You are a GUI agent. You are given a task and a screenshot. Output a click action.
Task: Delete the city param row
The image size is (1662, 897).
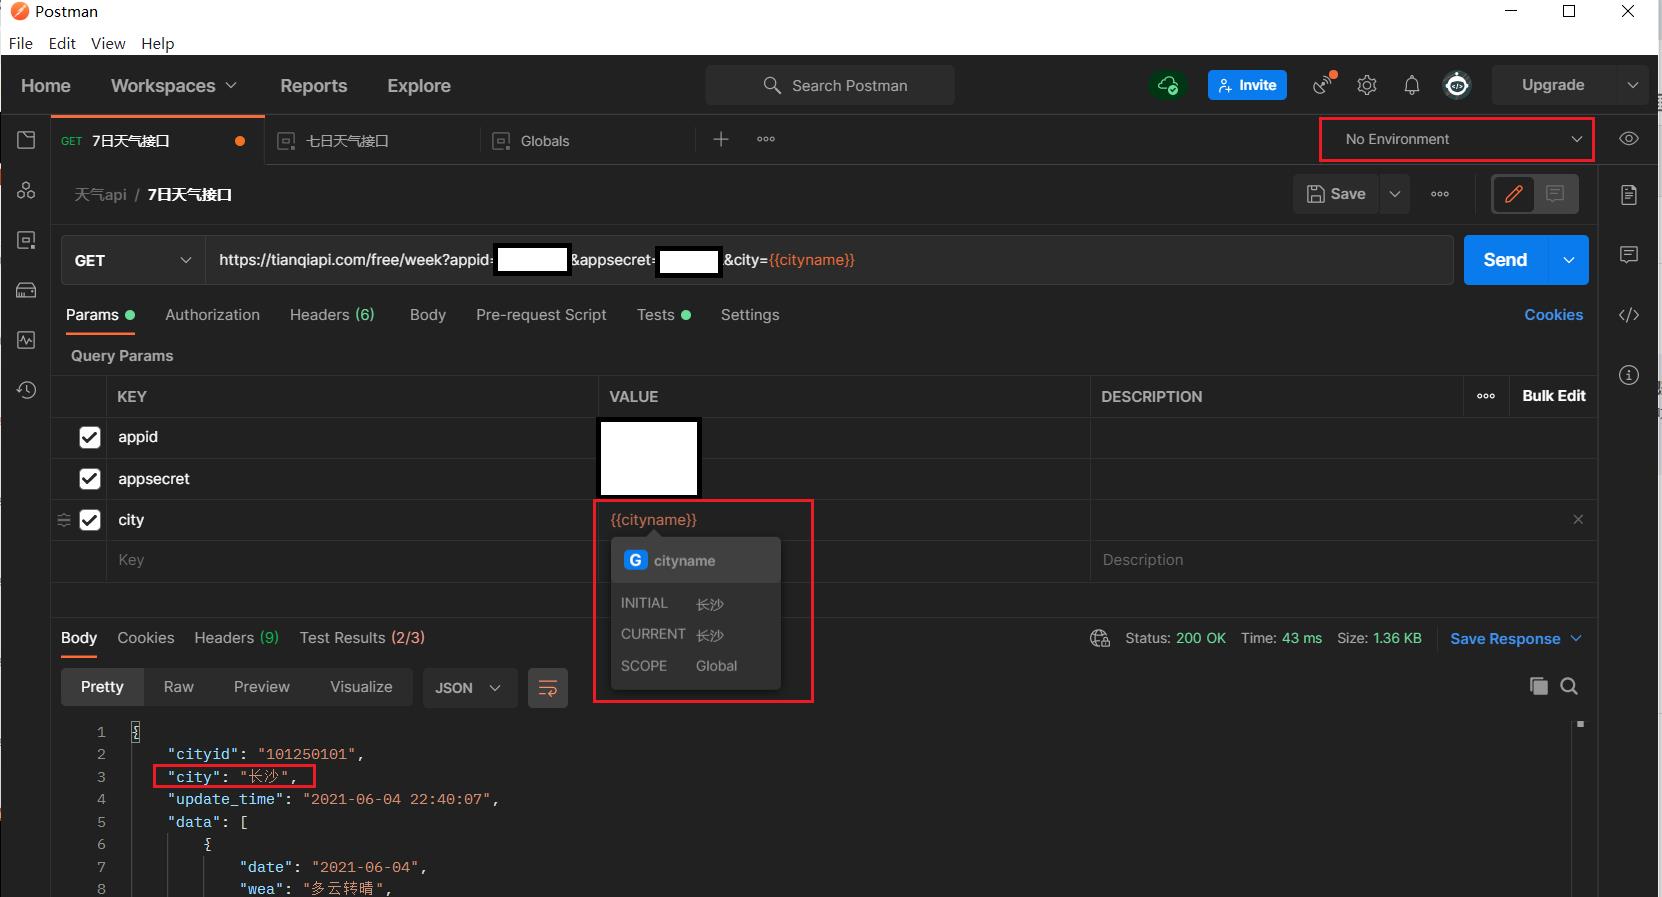coord(1578,519)
